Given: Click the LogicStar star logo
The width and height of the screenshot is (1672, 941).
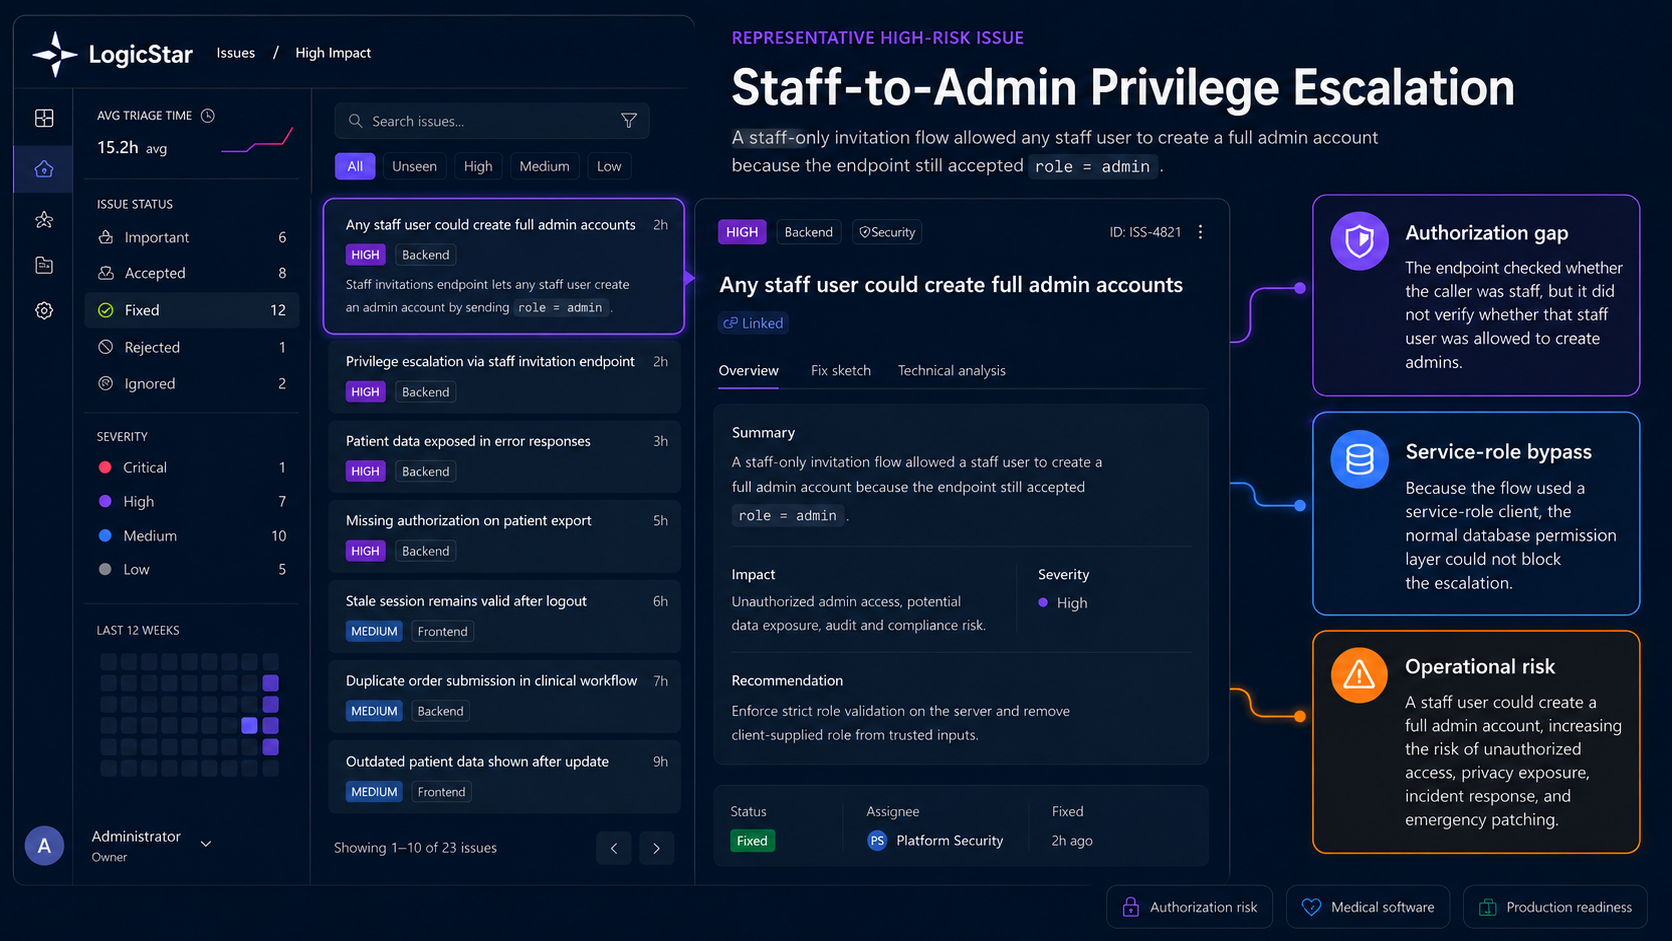Looking at the screenshot, I should tap(55, 54).
